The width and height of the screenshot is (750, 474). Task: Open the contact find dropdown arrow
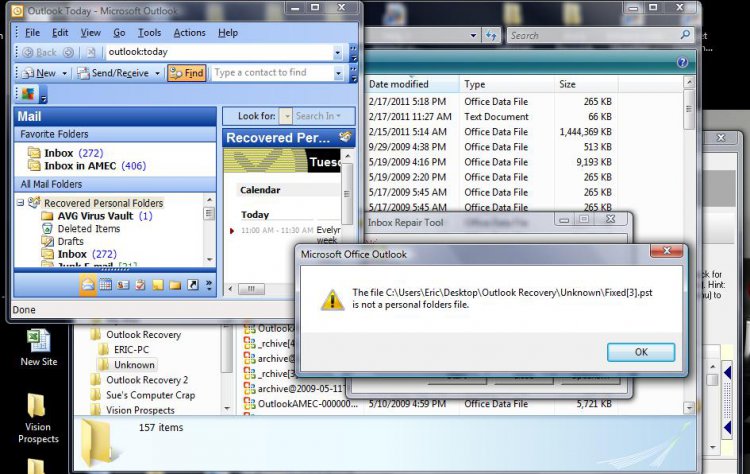tap(338, 73)
